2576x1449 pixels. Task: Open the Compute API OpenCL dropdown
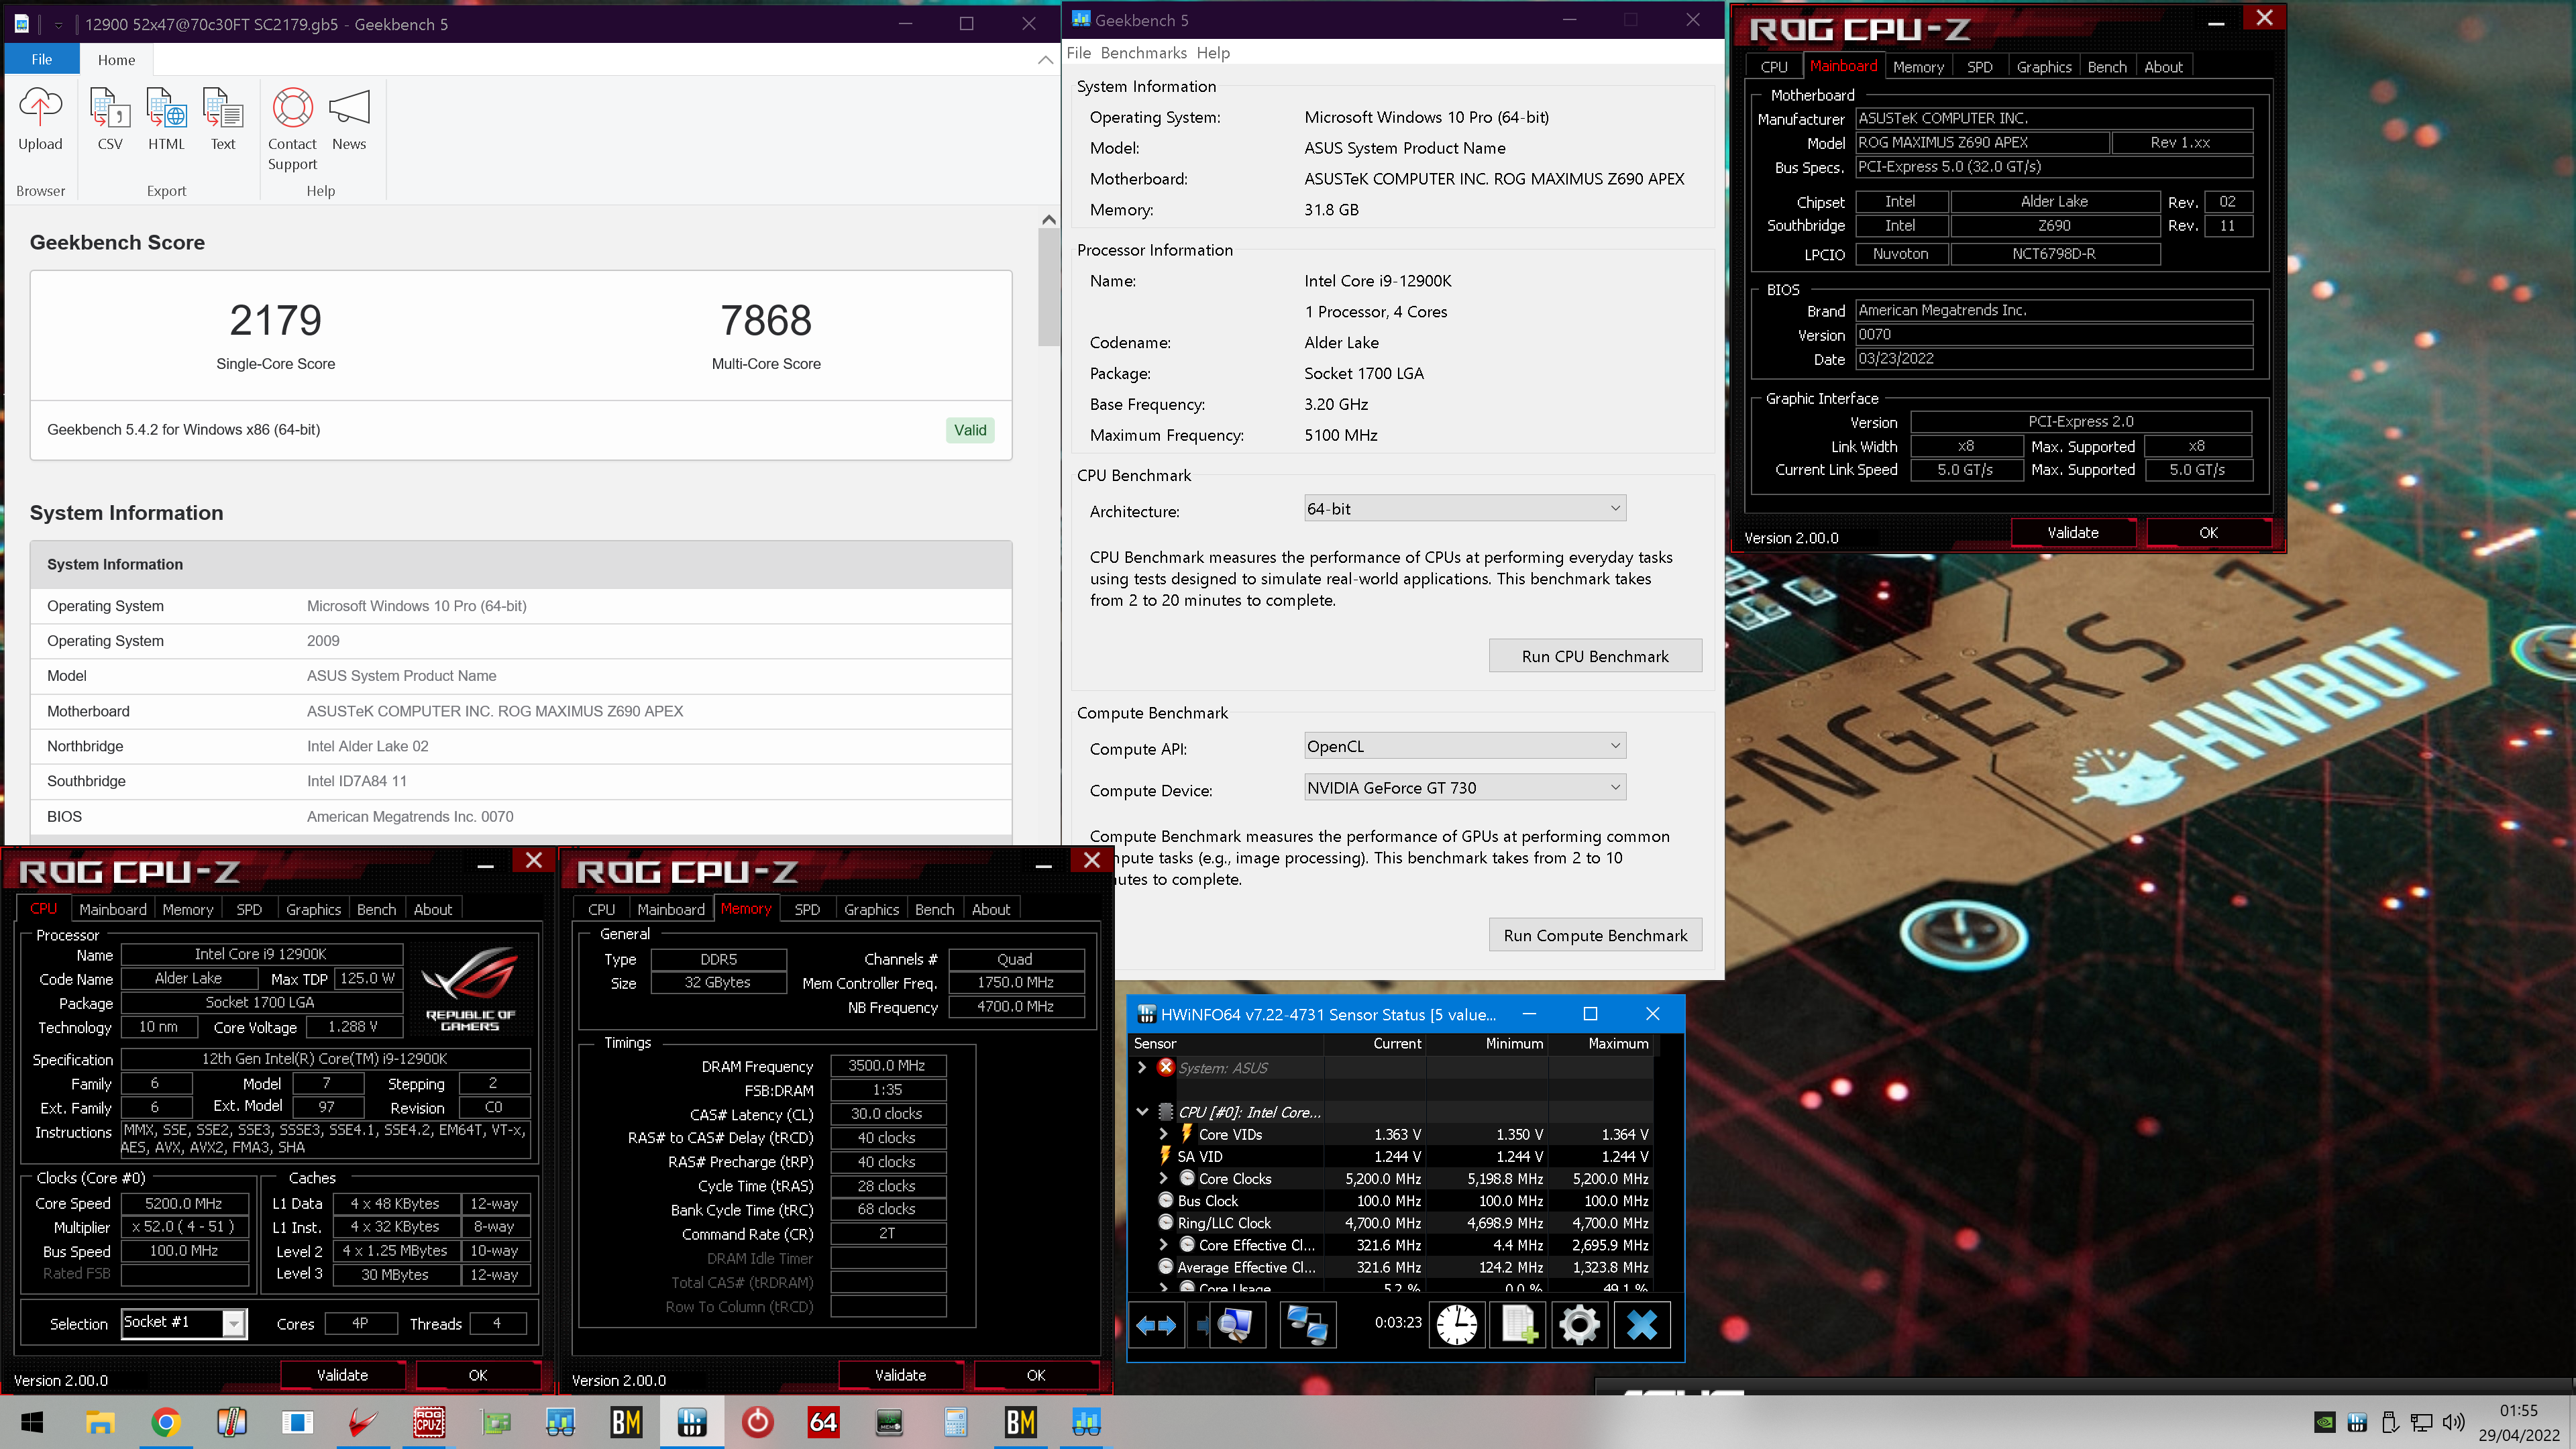coord(1464,746)
